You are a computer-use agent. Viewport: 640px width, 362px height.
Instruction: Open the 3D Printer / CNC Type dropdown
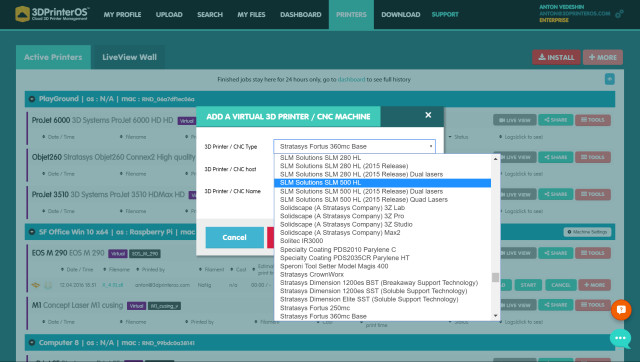[354, 147]
